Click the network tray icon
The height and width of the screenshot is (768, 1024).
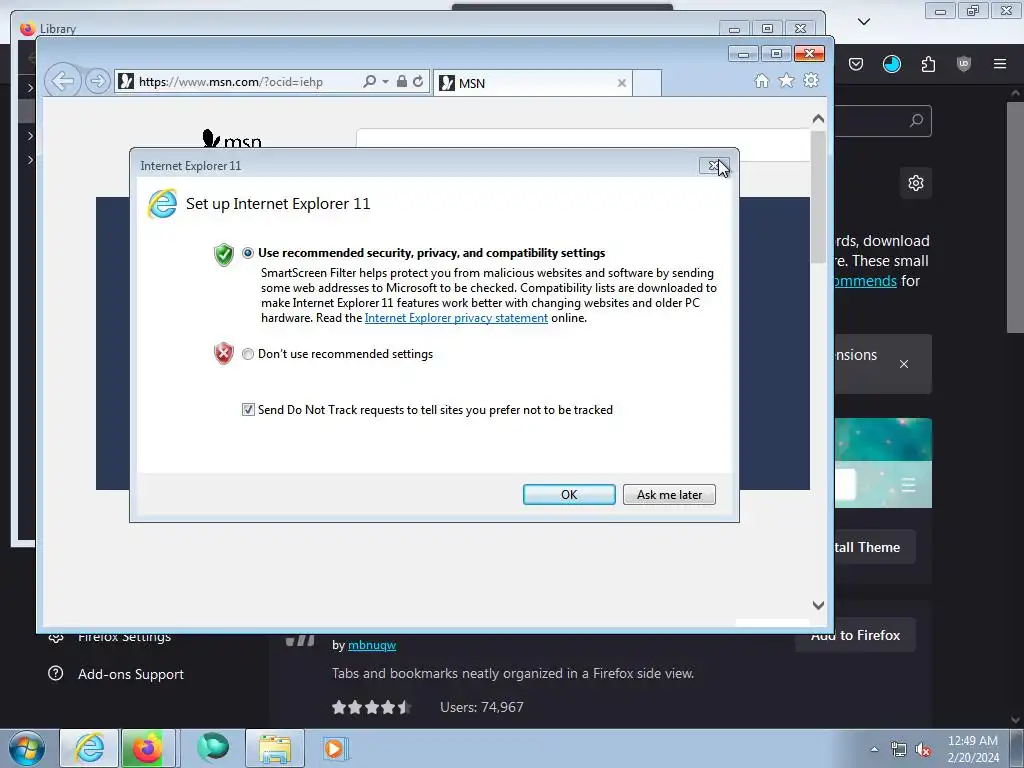(899, 750)
